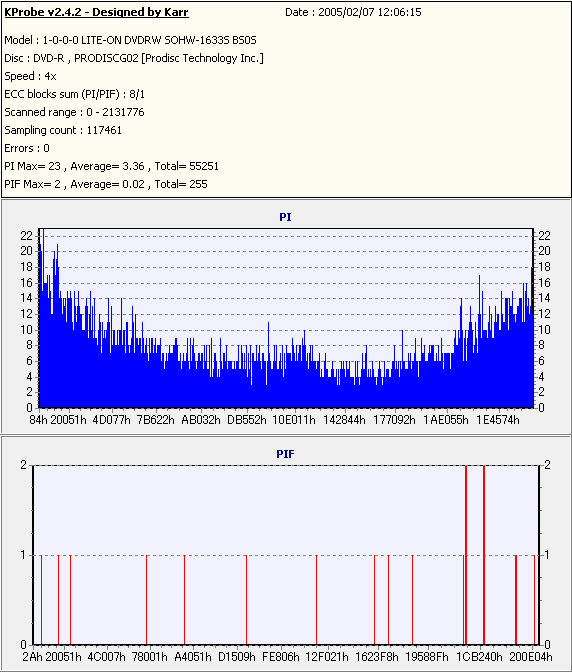Select the scan date text
This screenshot has width=572, height=672.
[353, 12]
